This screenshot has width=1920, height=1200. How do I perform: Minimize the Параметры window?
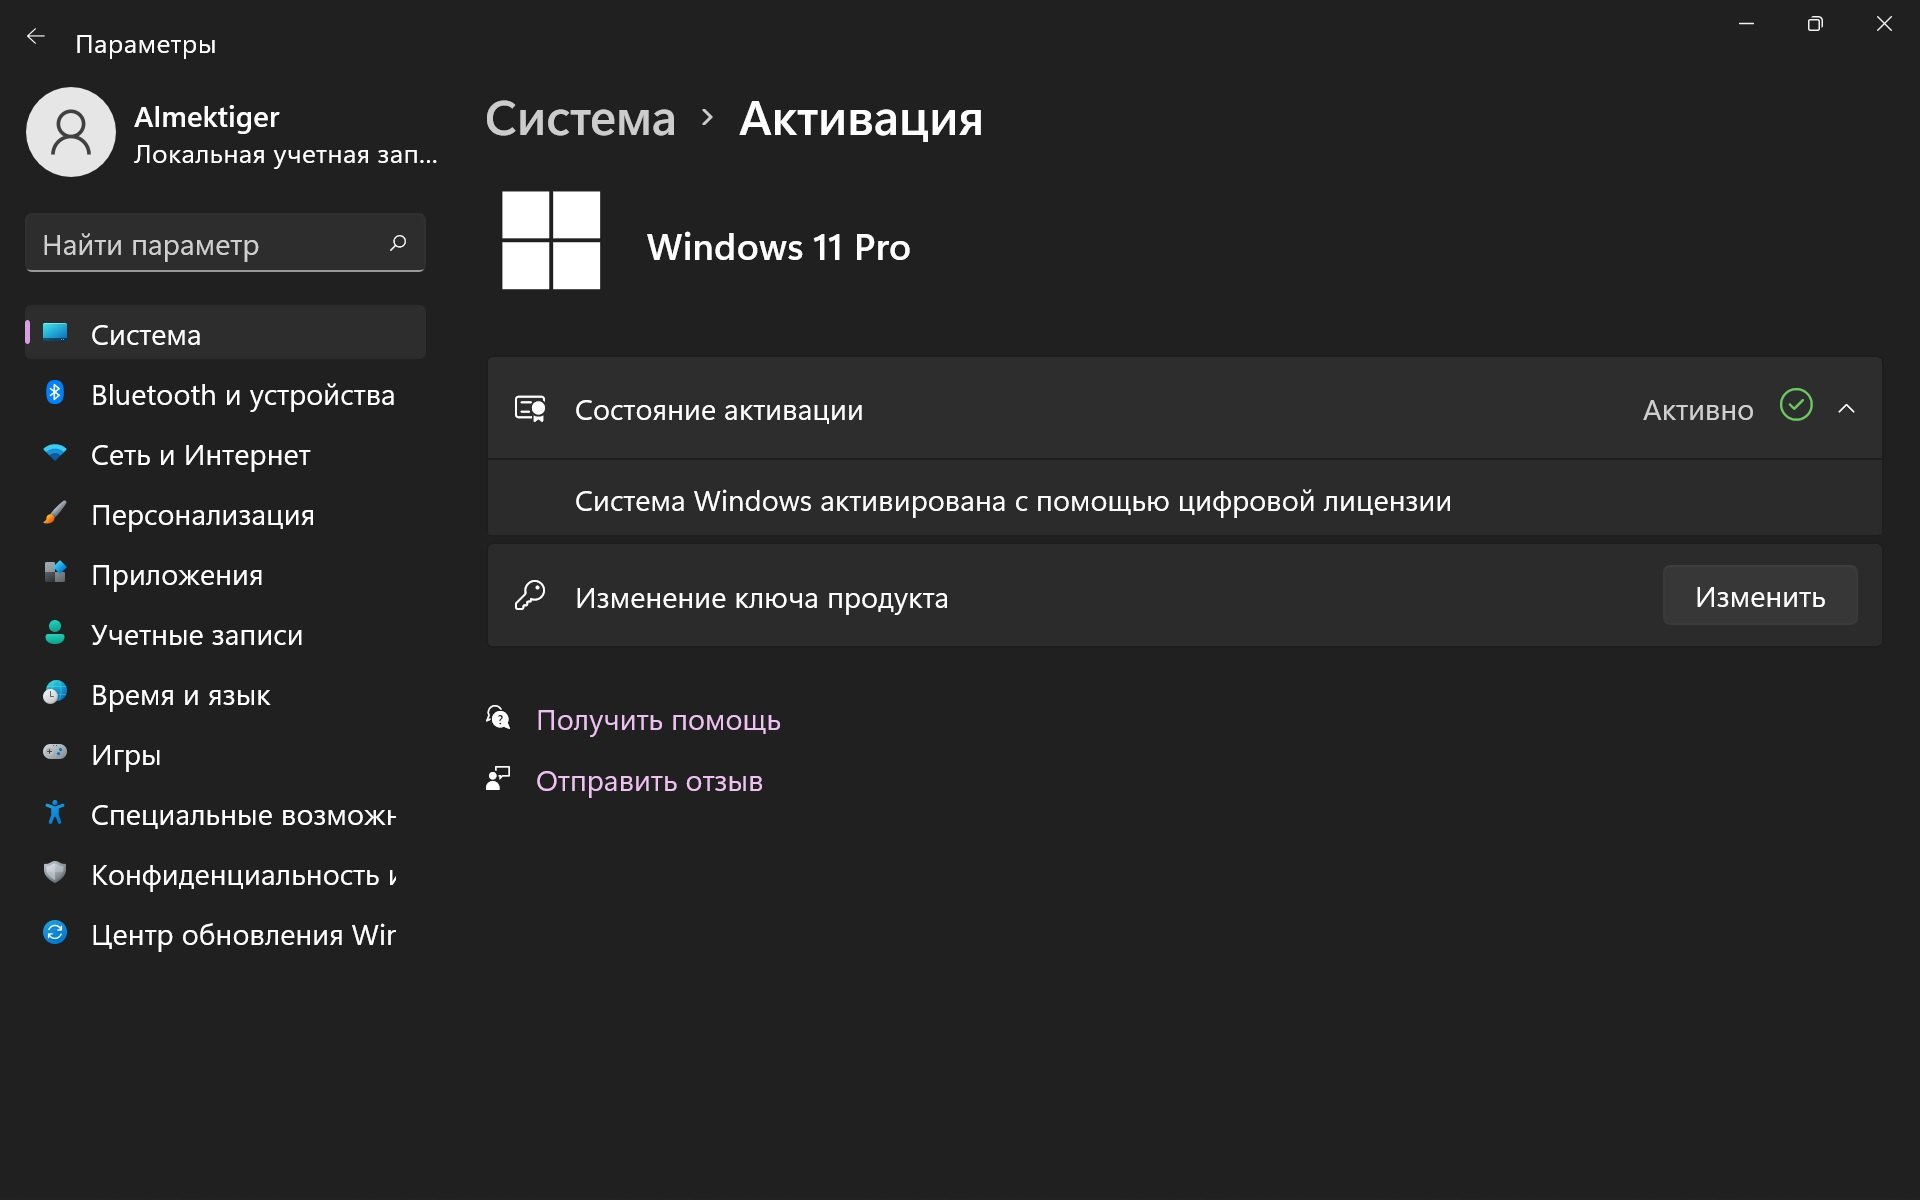pos(1746,24)
